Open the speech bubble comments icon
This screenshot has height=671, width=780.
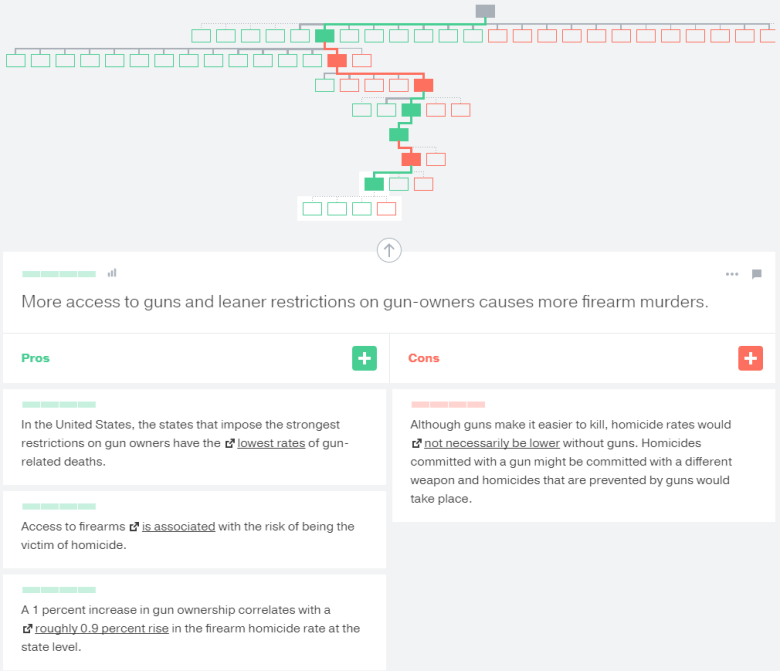click(x=756, y=274)
